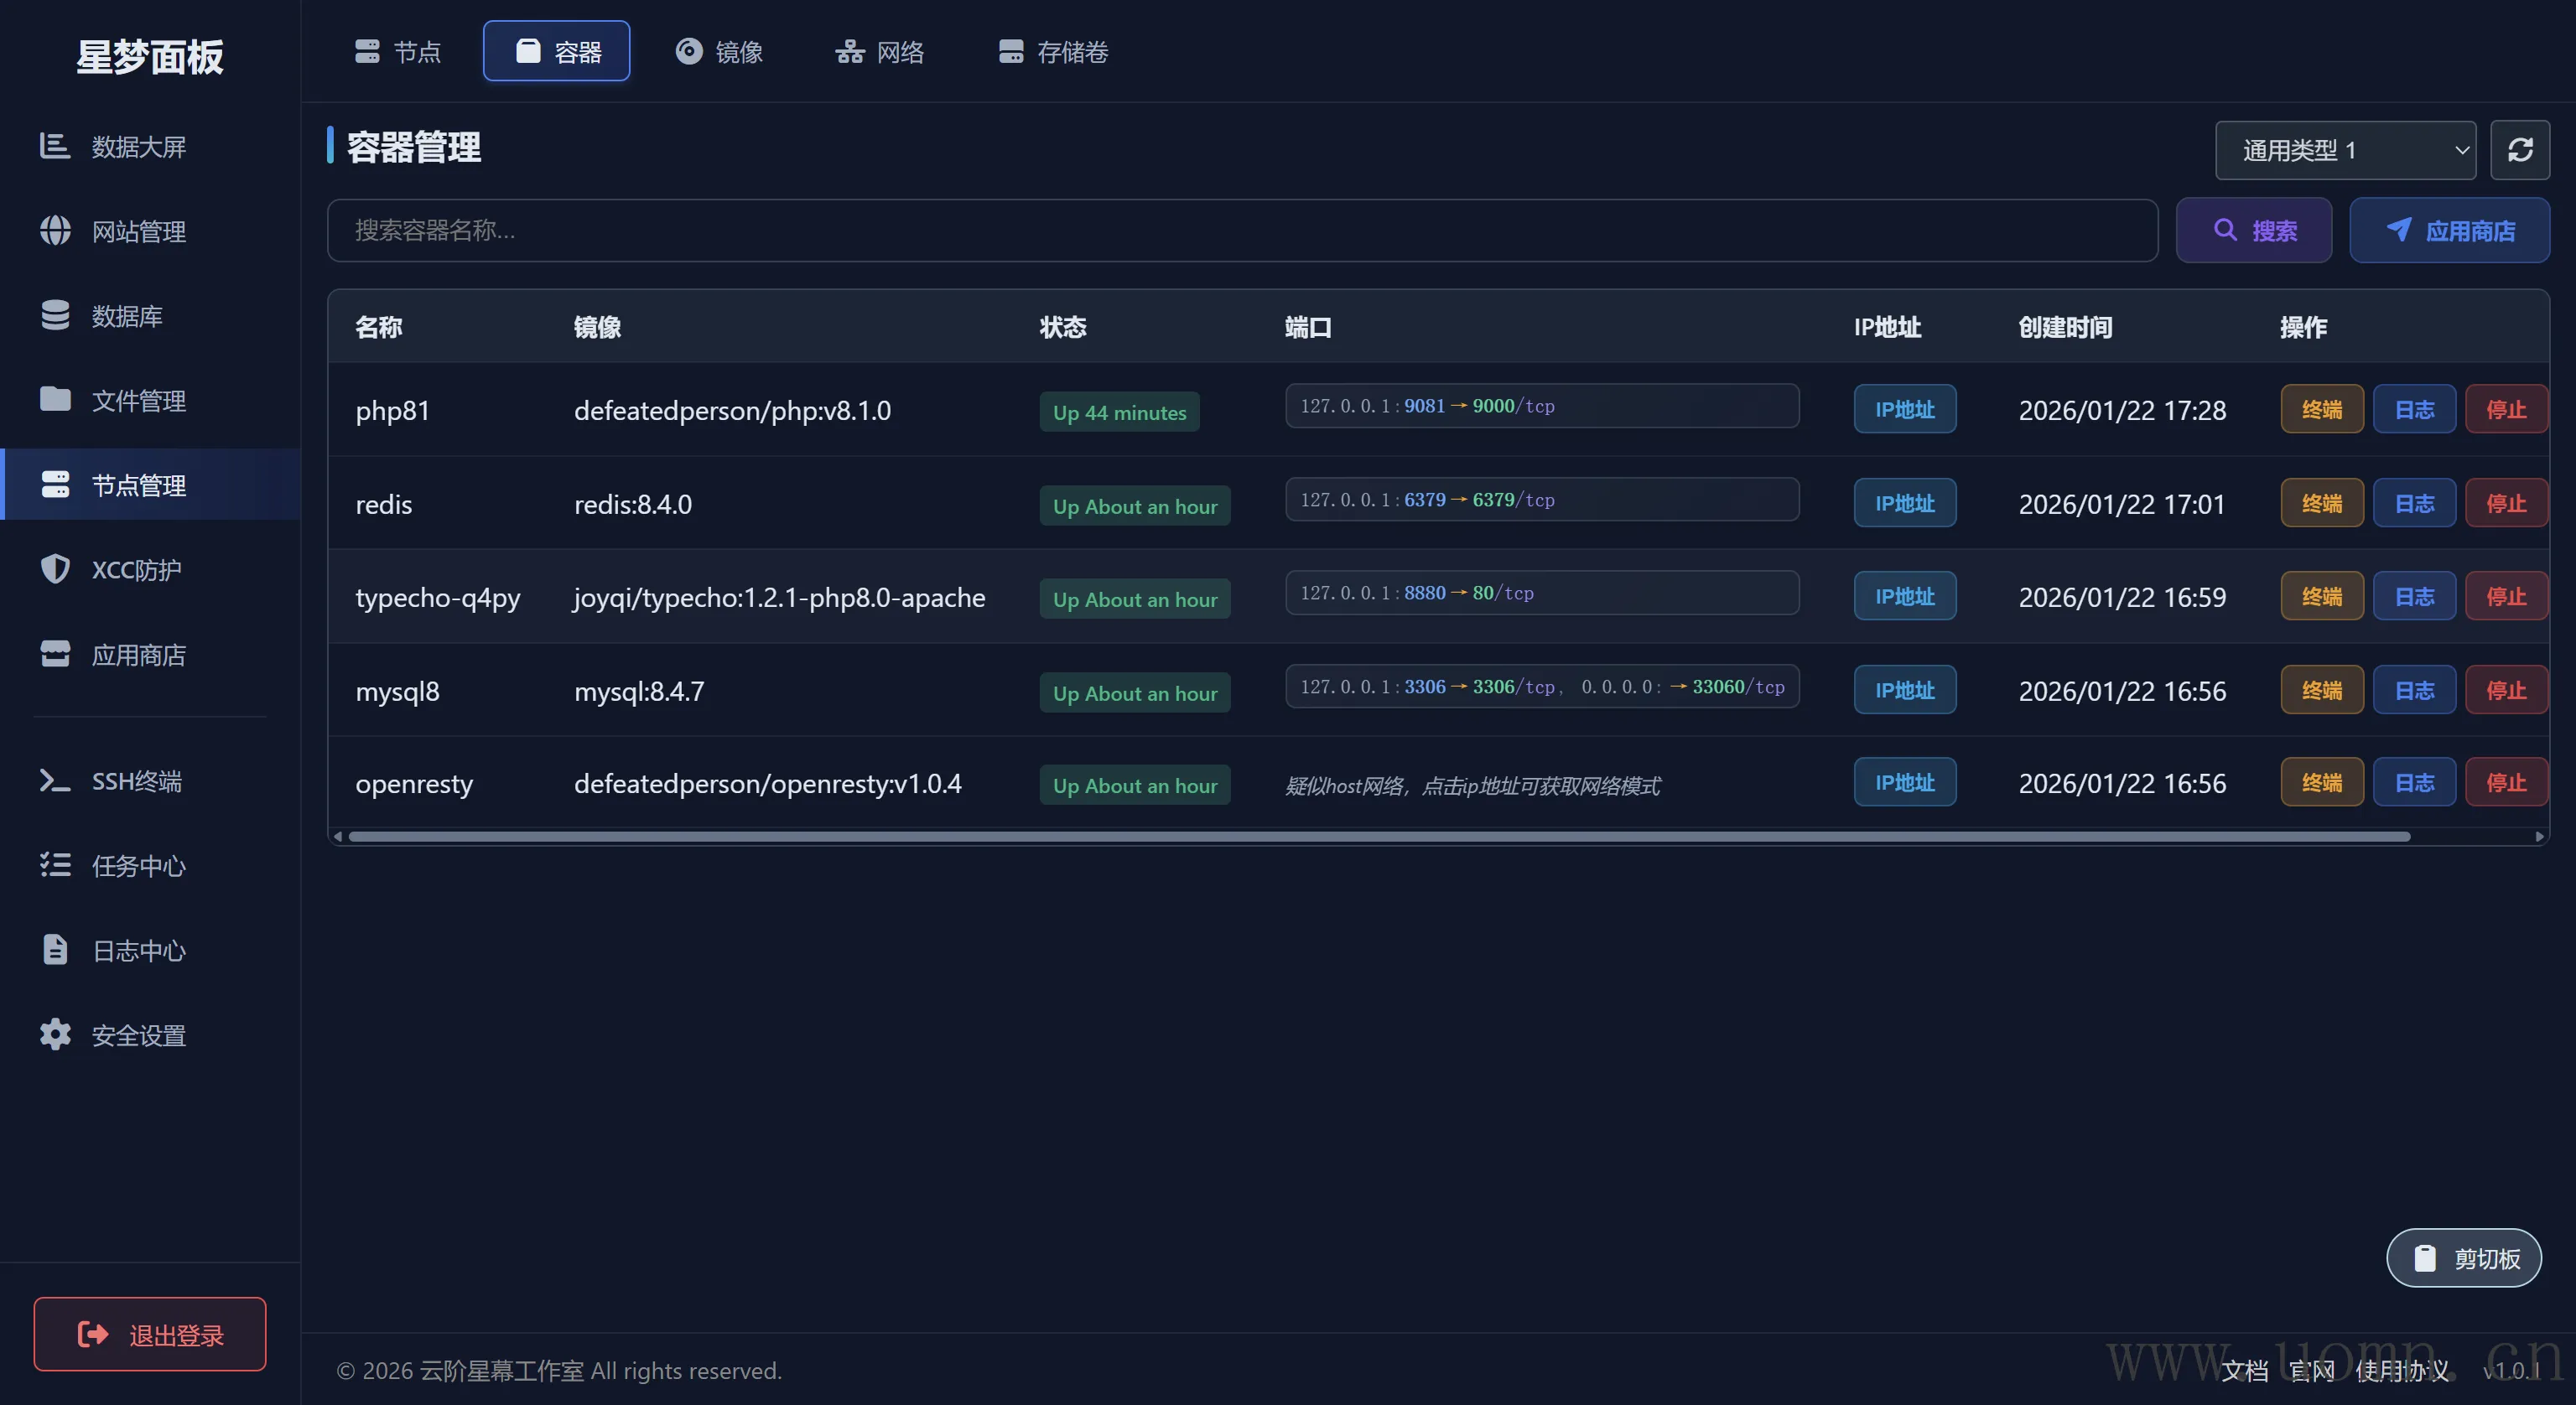Open the 网络 tab
The image size is (2576, 1405).
[880, 51]
